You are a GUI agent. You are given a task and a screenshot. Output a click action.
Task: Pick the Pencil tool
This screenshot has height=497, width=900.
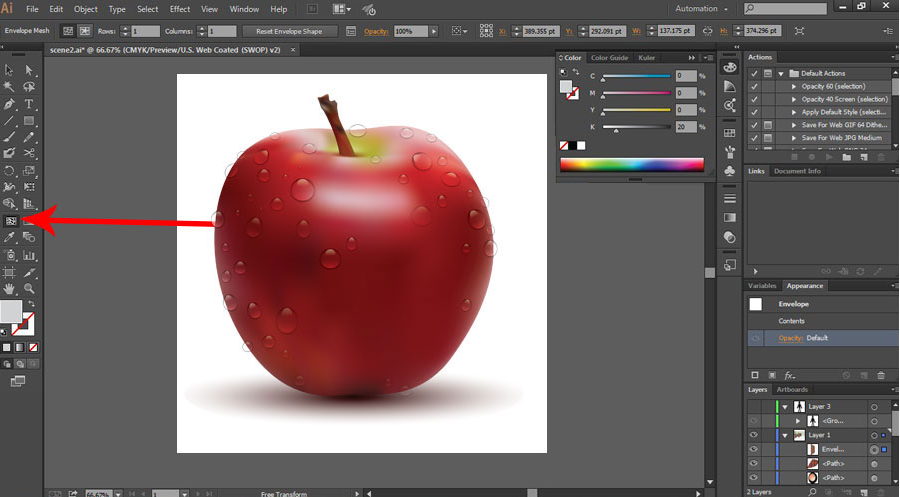[29, 137]
